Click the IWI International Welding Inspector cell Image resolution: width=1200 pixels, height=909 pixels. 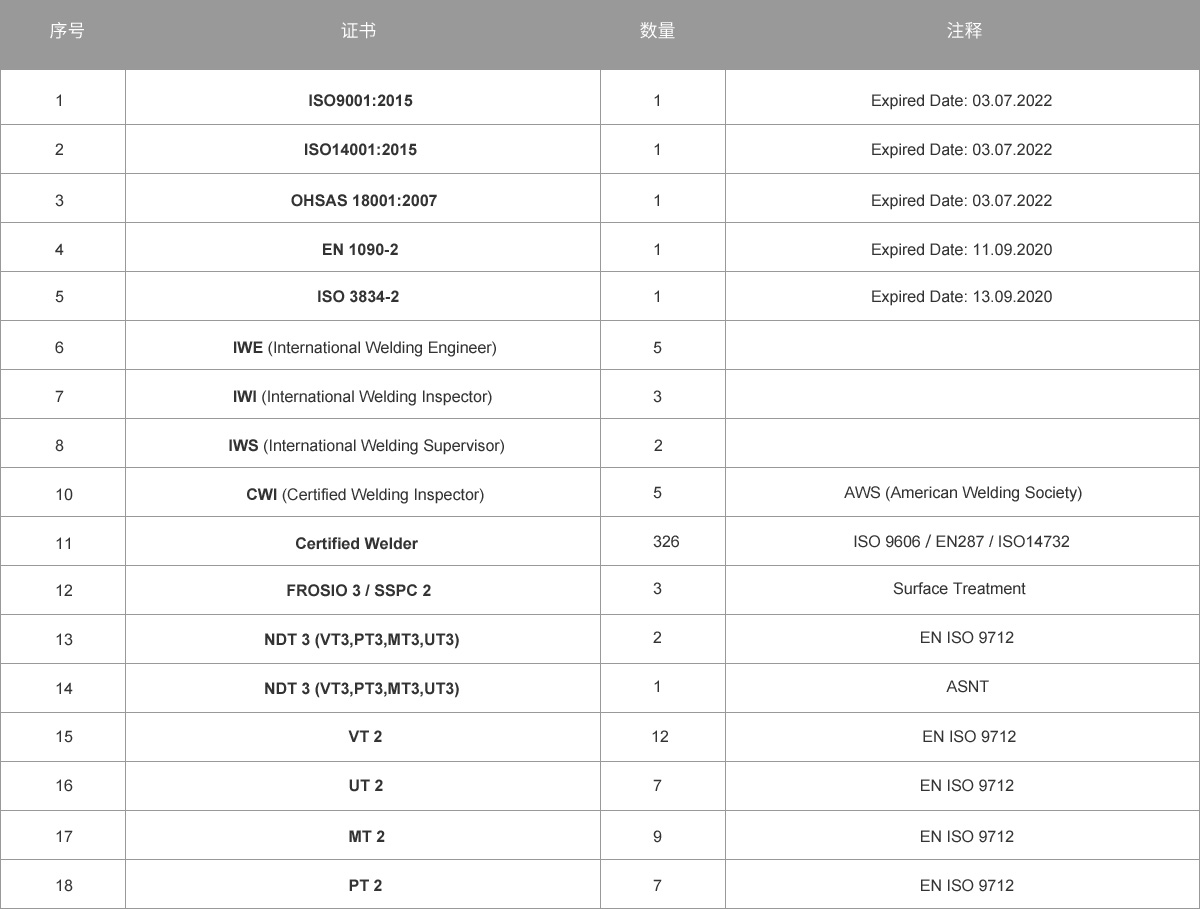click(x=362, y=396)
